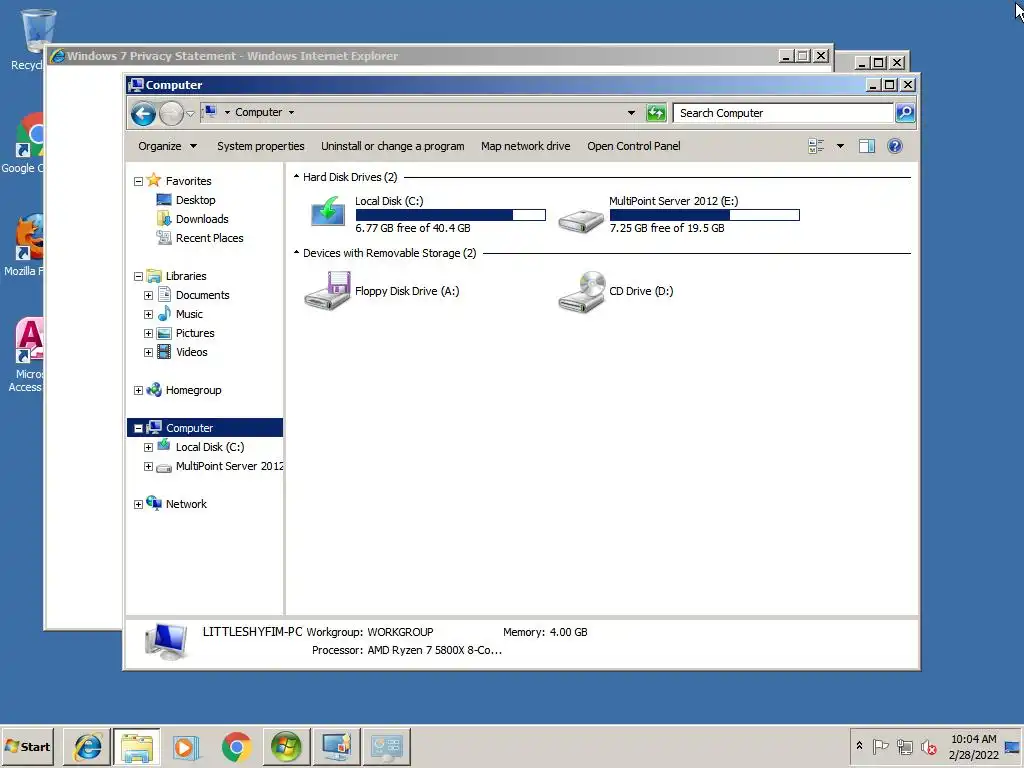The image size is (1024, 768).
Task: Collapse Devices with Removable Storage group
Action: click(296, 253)
